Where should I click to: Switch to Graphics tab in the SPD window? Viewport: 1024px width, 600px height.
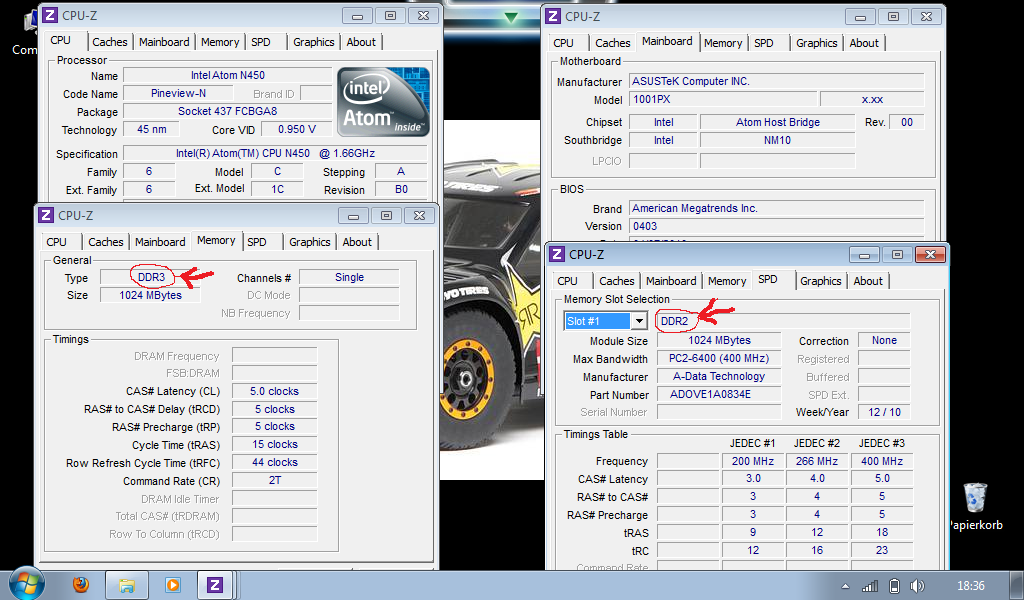pyautogui.click(x=821, y=281)
